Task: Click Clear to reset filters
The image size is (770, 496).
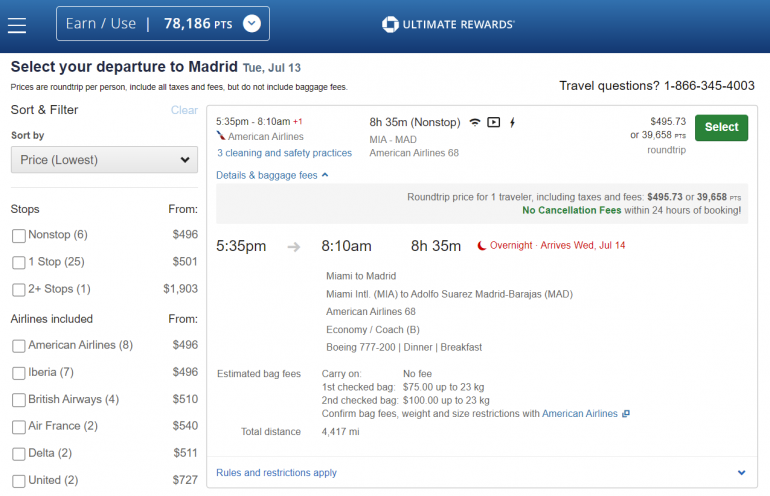Action: 184,110
